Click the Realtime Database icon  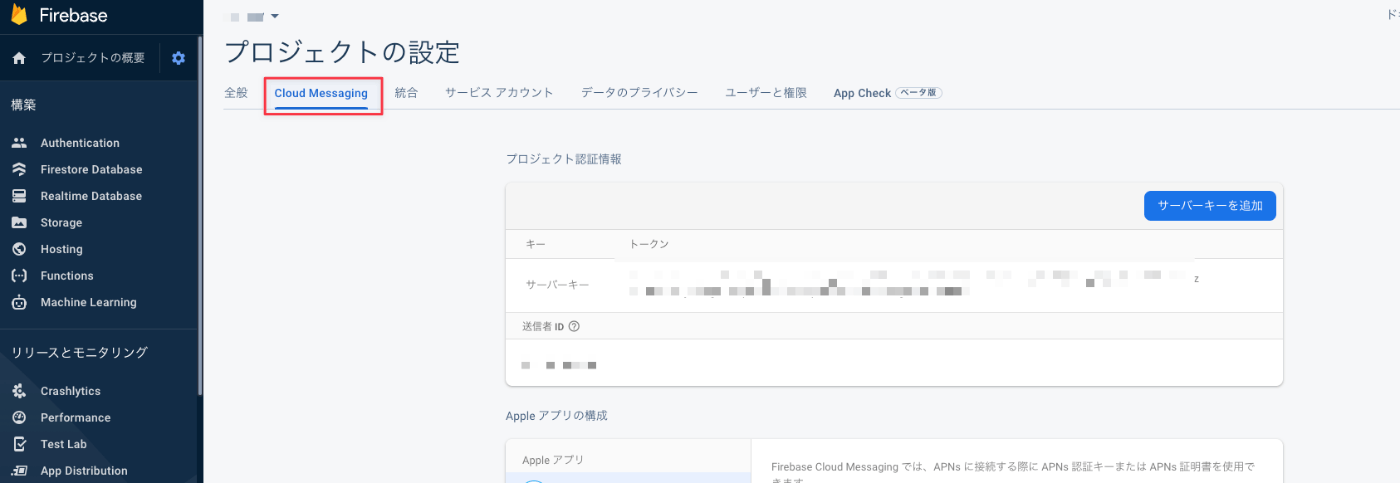(x=19, y=196)
